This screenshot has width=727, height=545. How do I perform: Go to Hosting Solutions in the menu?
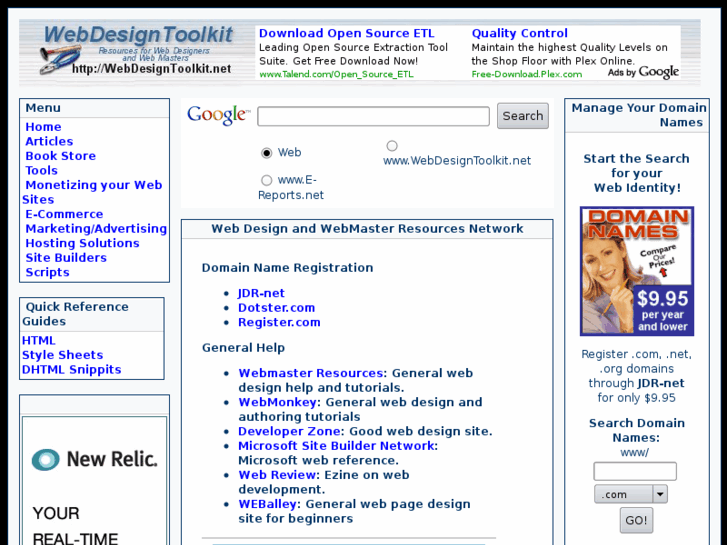click(82, 243)
